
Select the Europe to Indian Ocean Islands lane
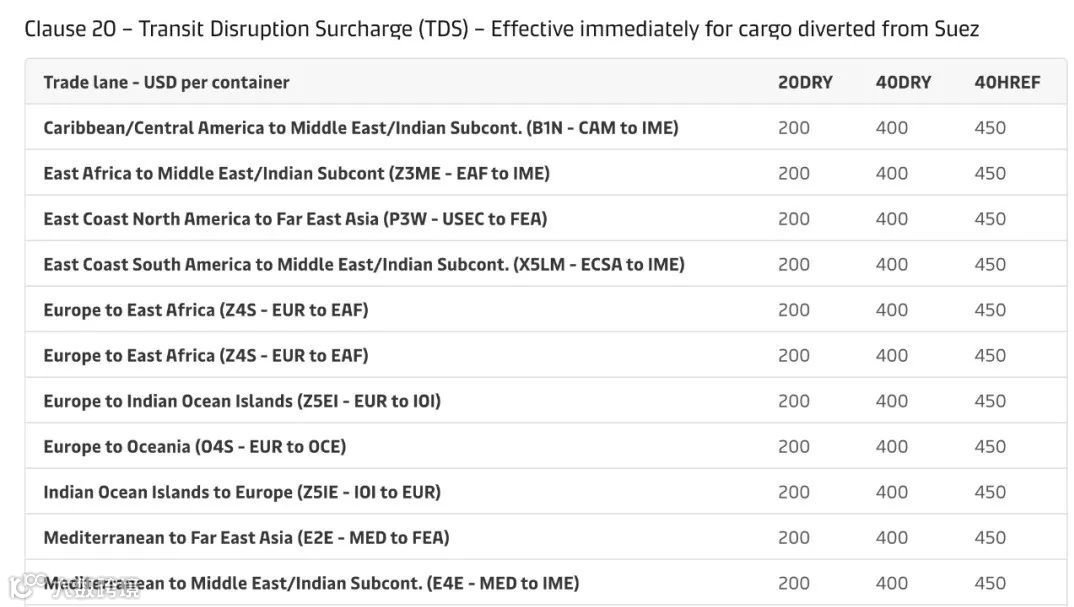coord(242,401)
